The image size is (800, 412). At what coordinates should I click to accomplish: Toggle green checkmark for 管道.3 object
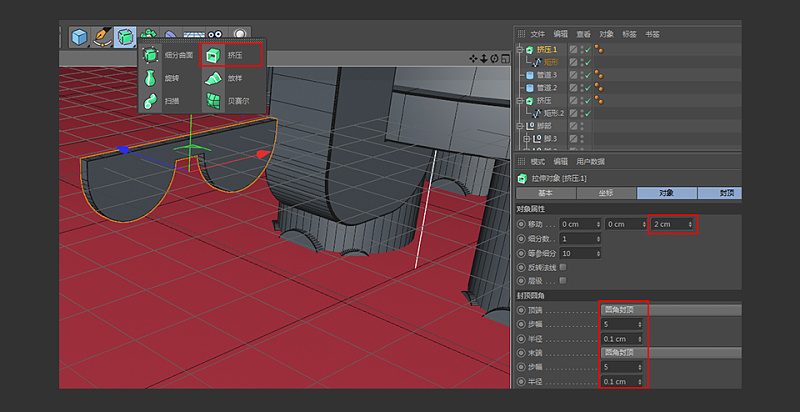point(588,75)
